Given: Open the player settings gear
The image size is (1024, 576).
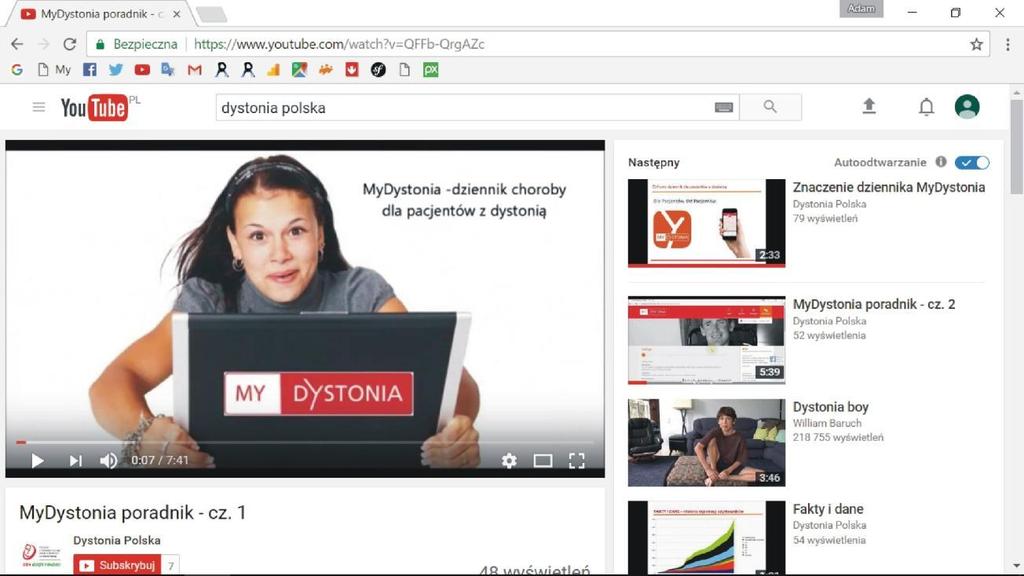Looking at the screenshot, I should 509,461.
